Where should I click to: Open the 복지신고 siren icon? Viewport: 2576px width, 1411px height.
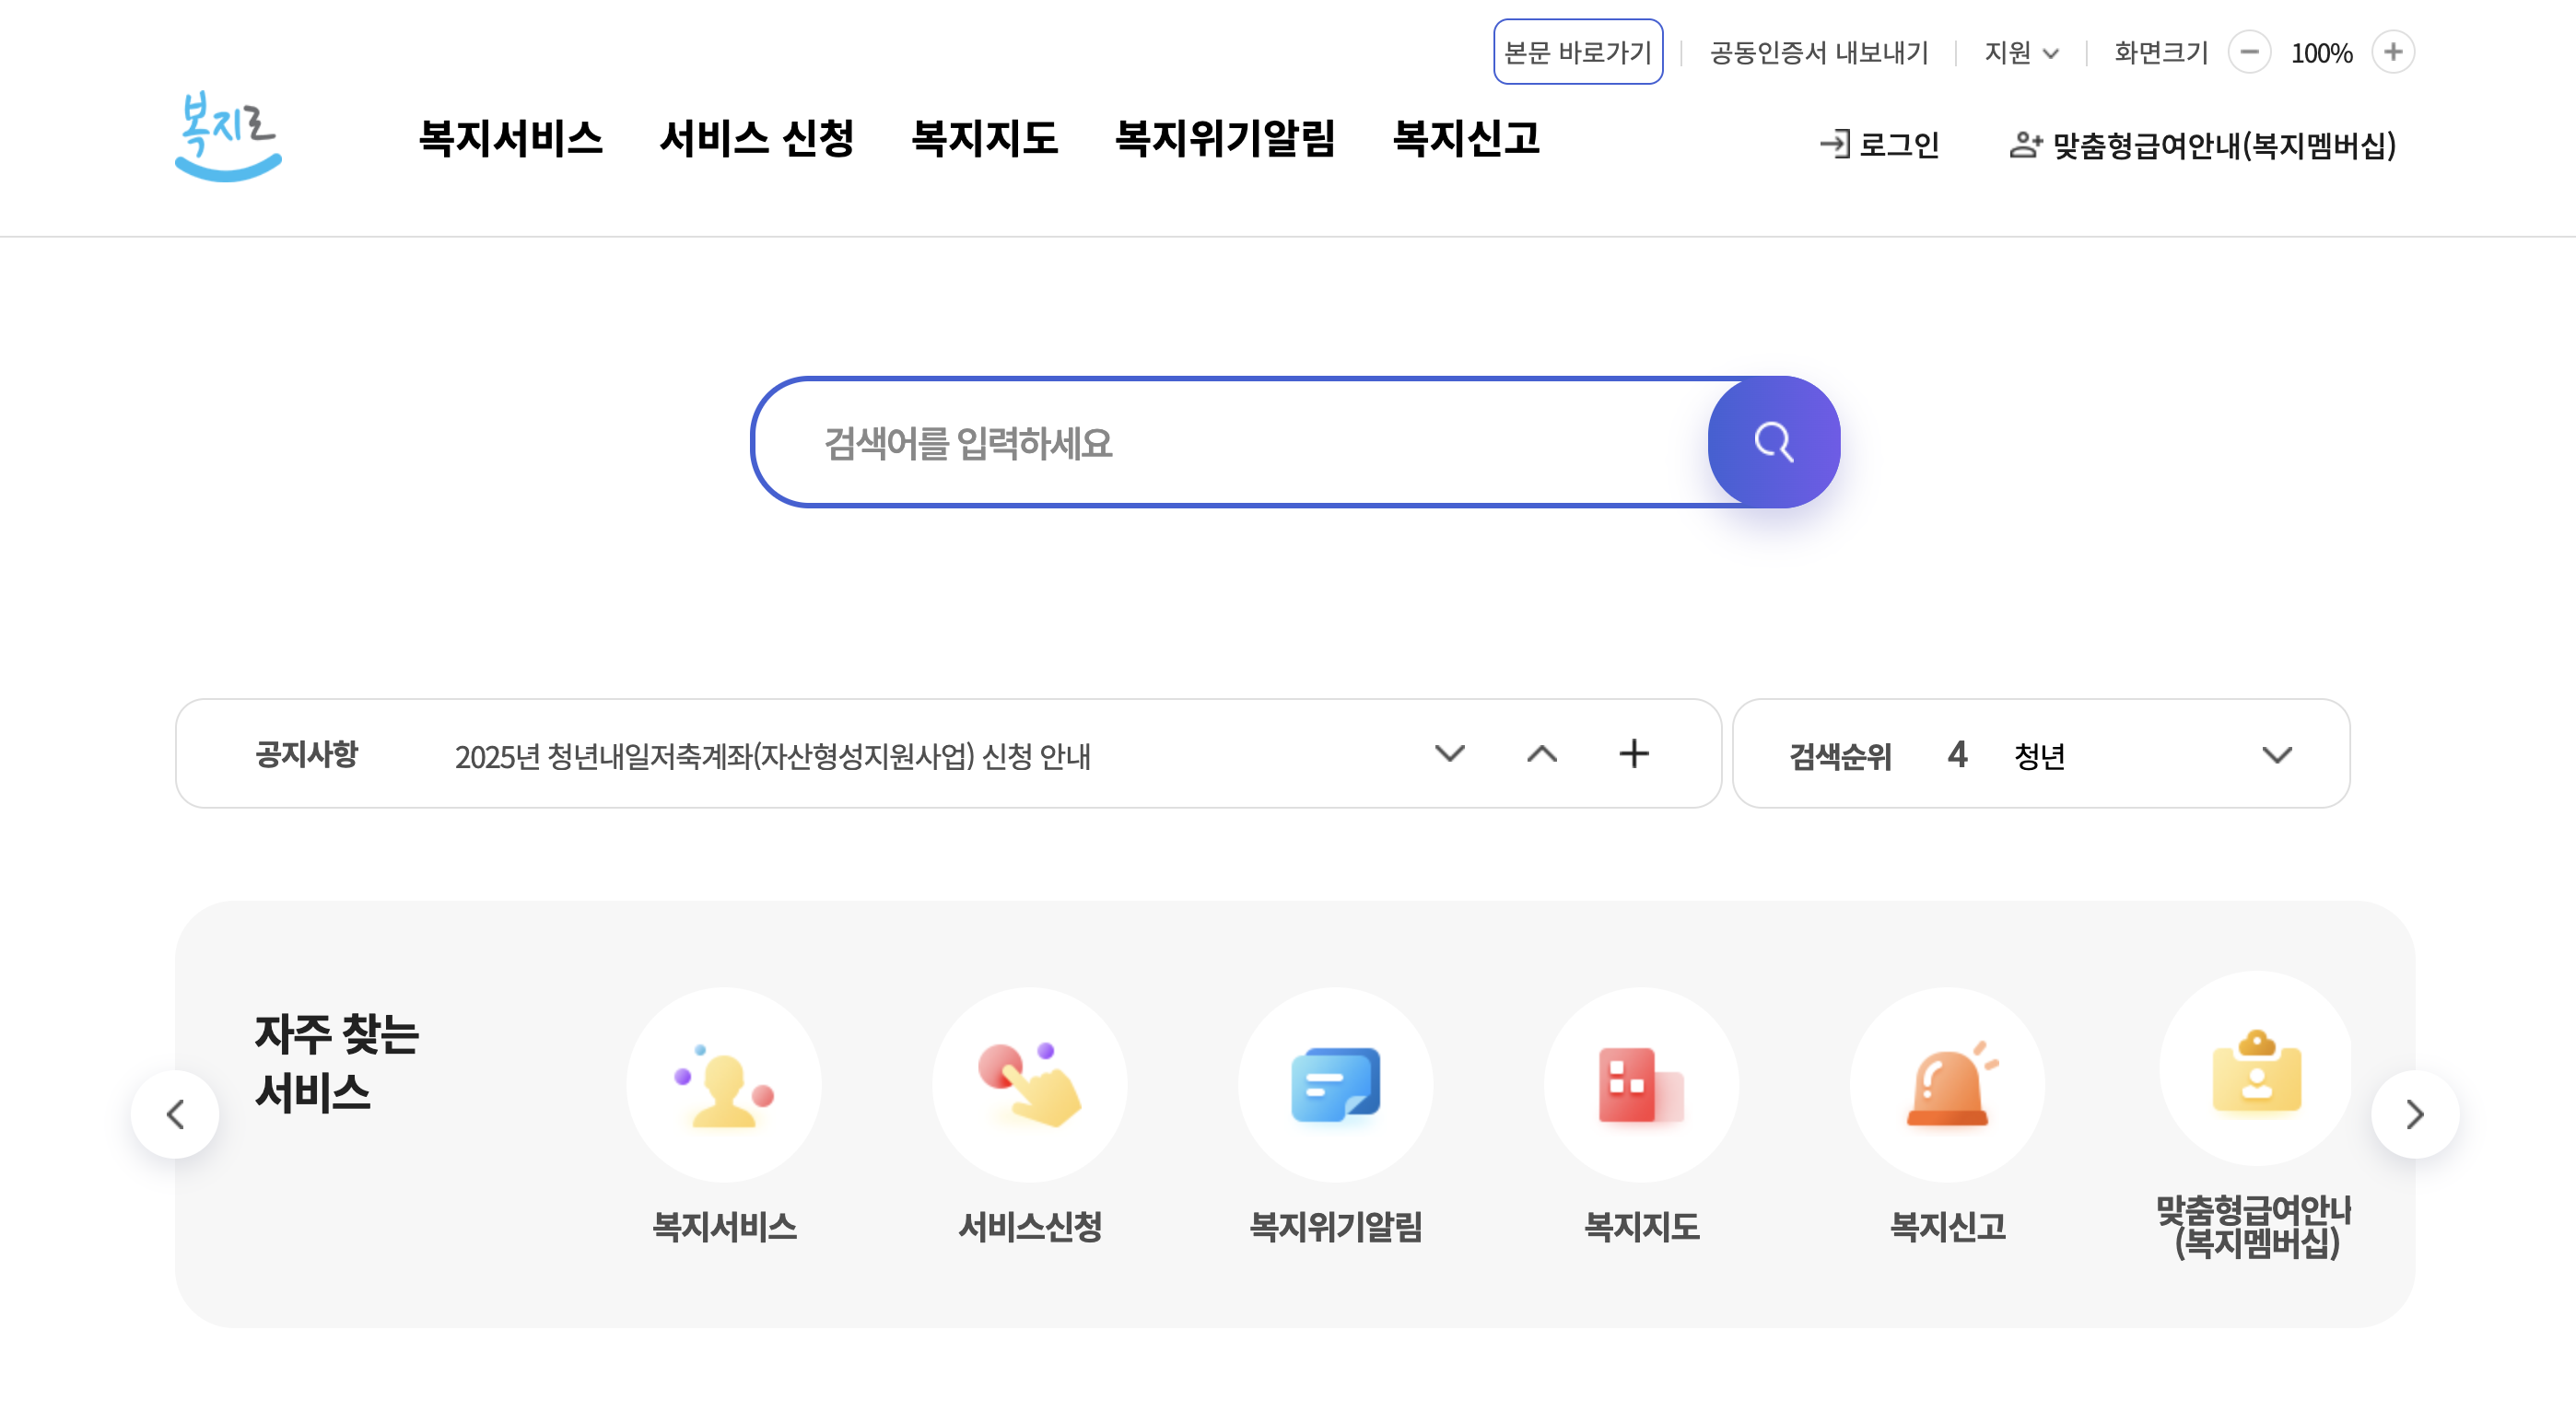(1947, 1086)
